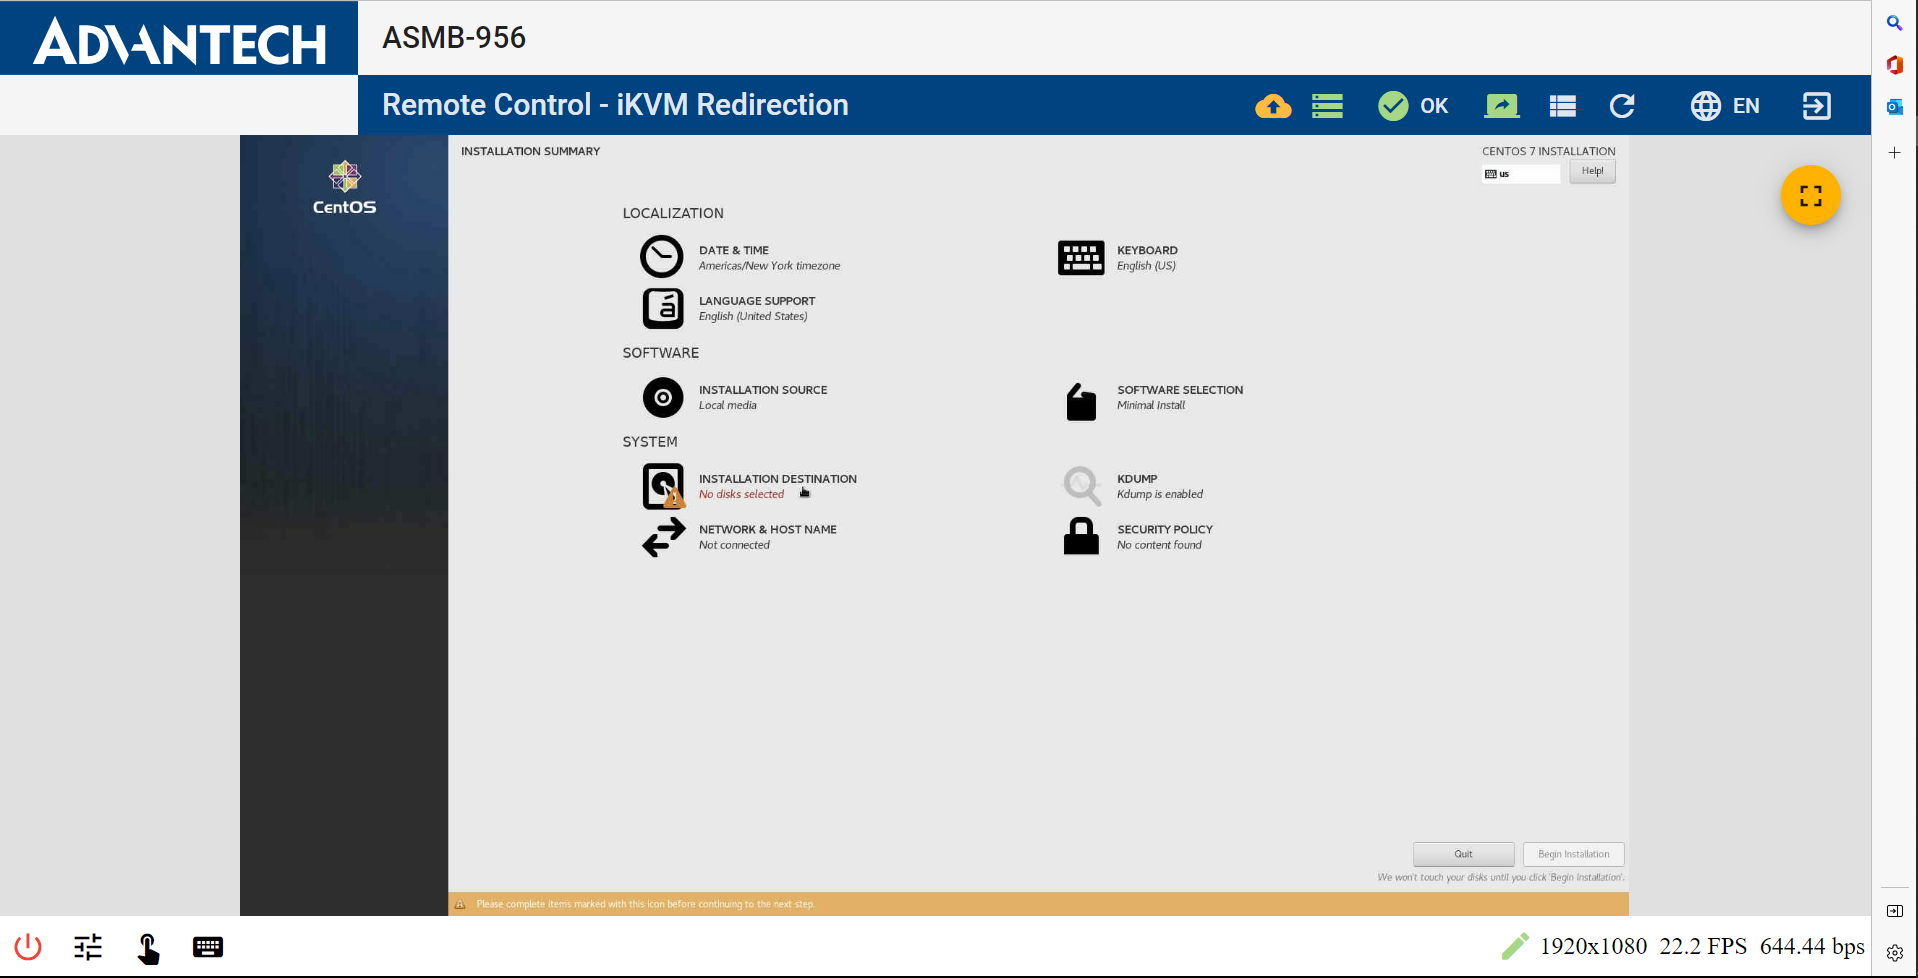Click the 644.44 bps status value
The width and height of the screenshot is (1918, 978).
click(x=1812, y=946)
